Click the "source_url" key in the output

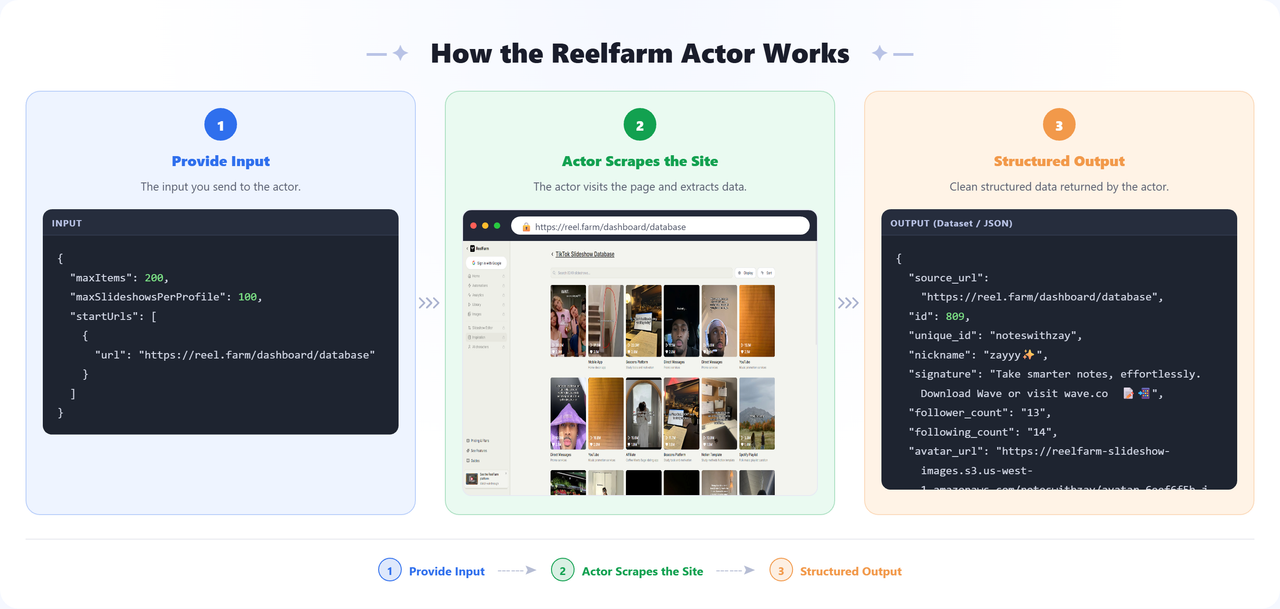click(x=948, y=277)
